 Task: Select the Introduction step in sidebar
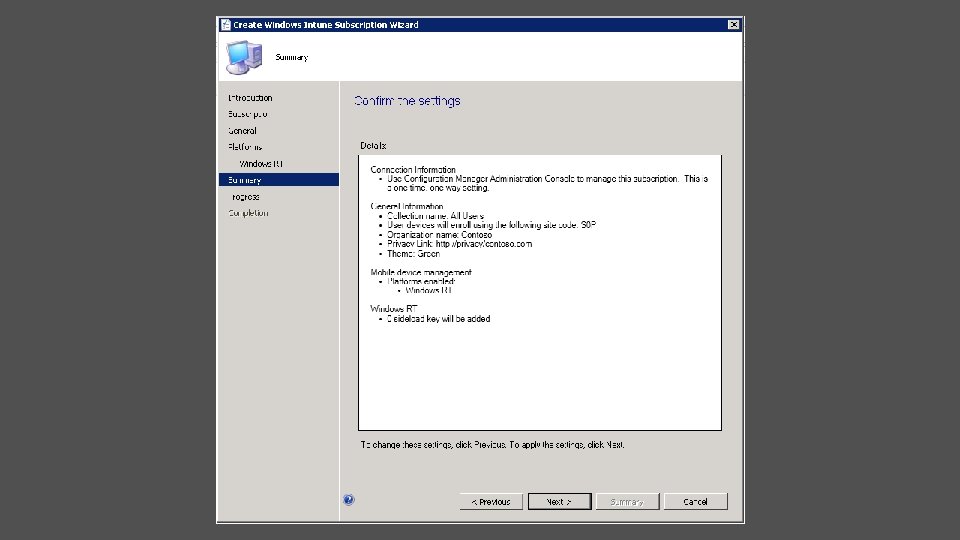tap(250, 98)
